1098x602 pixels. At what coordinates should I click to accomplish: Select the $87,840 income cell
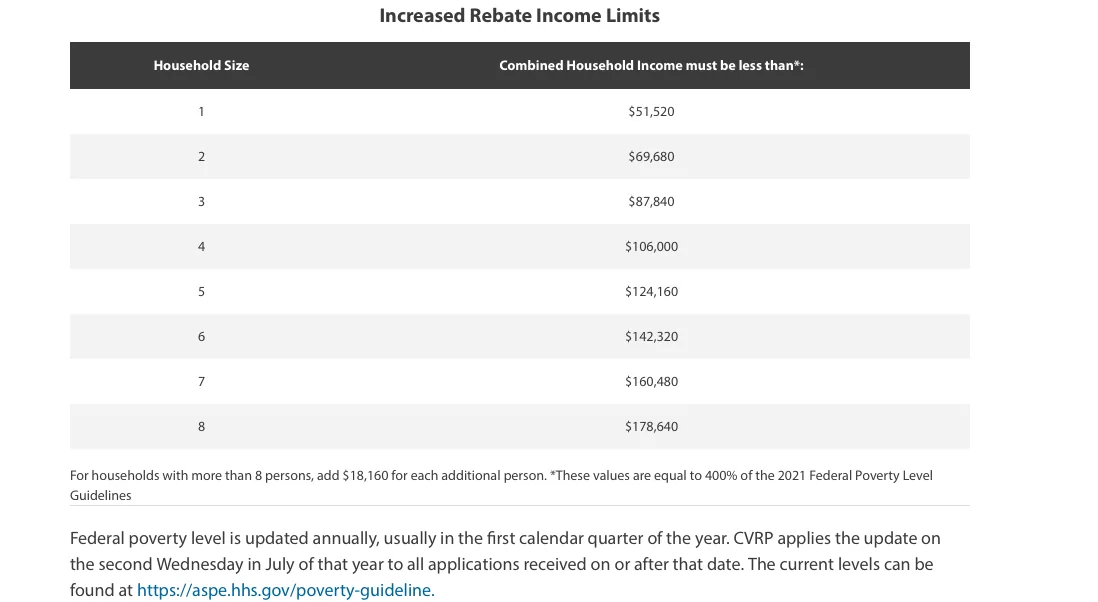click(651, 202)
